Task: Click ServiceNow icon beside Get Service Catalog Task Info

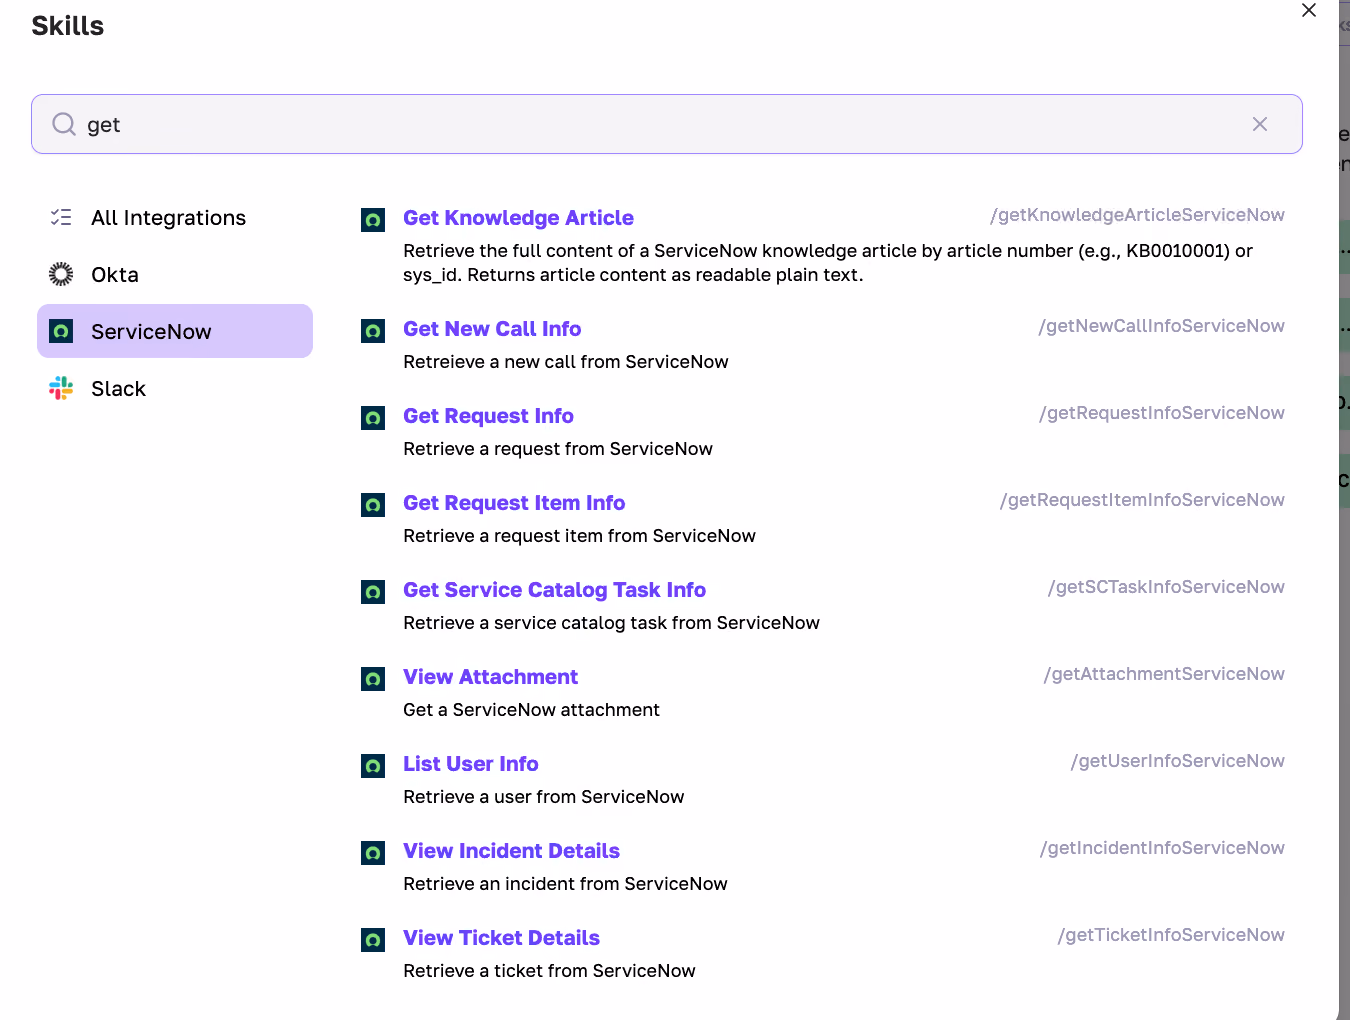Action: point(373,592)
